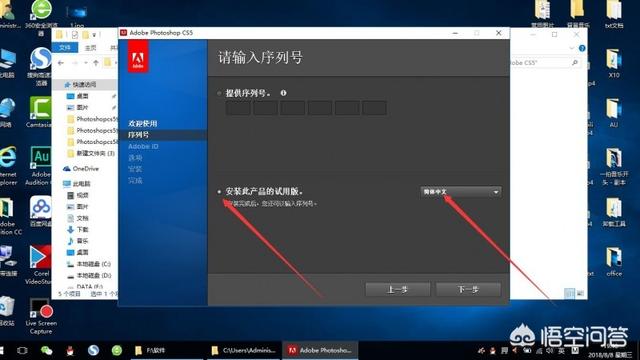Select 新建文件夹 (3) in Explorer pane
This screenshot has height=360, width=640.
click(91, 153)
